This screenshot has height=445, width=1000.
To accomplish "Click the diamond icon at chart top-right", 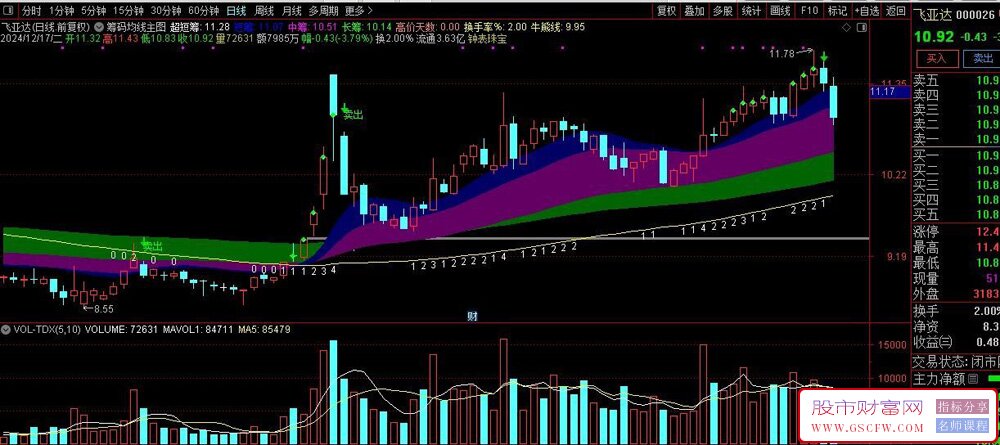I will (846, 27).
